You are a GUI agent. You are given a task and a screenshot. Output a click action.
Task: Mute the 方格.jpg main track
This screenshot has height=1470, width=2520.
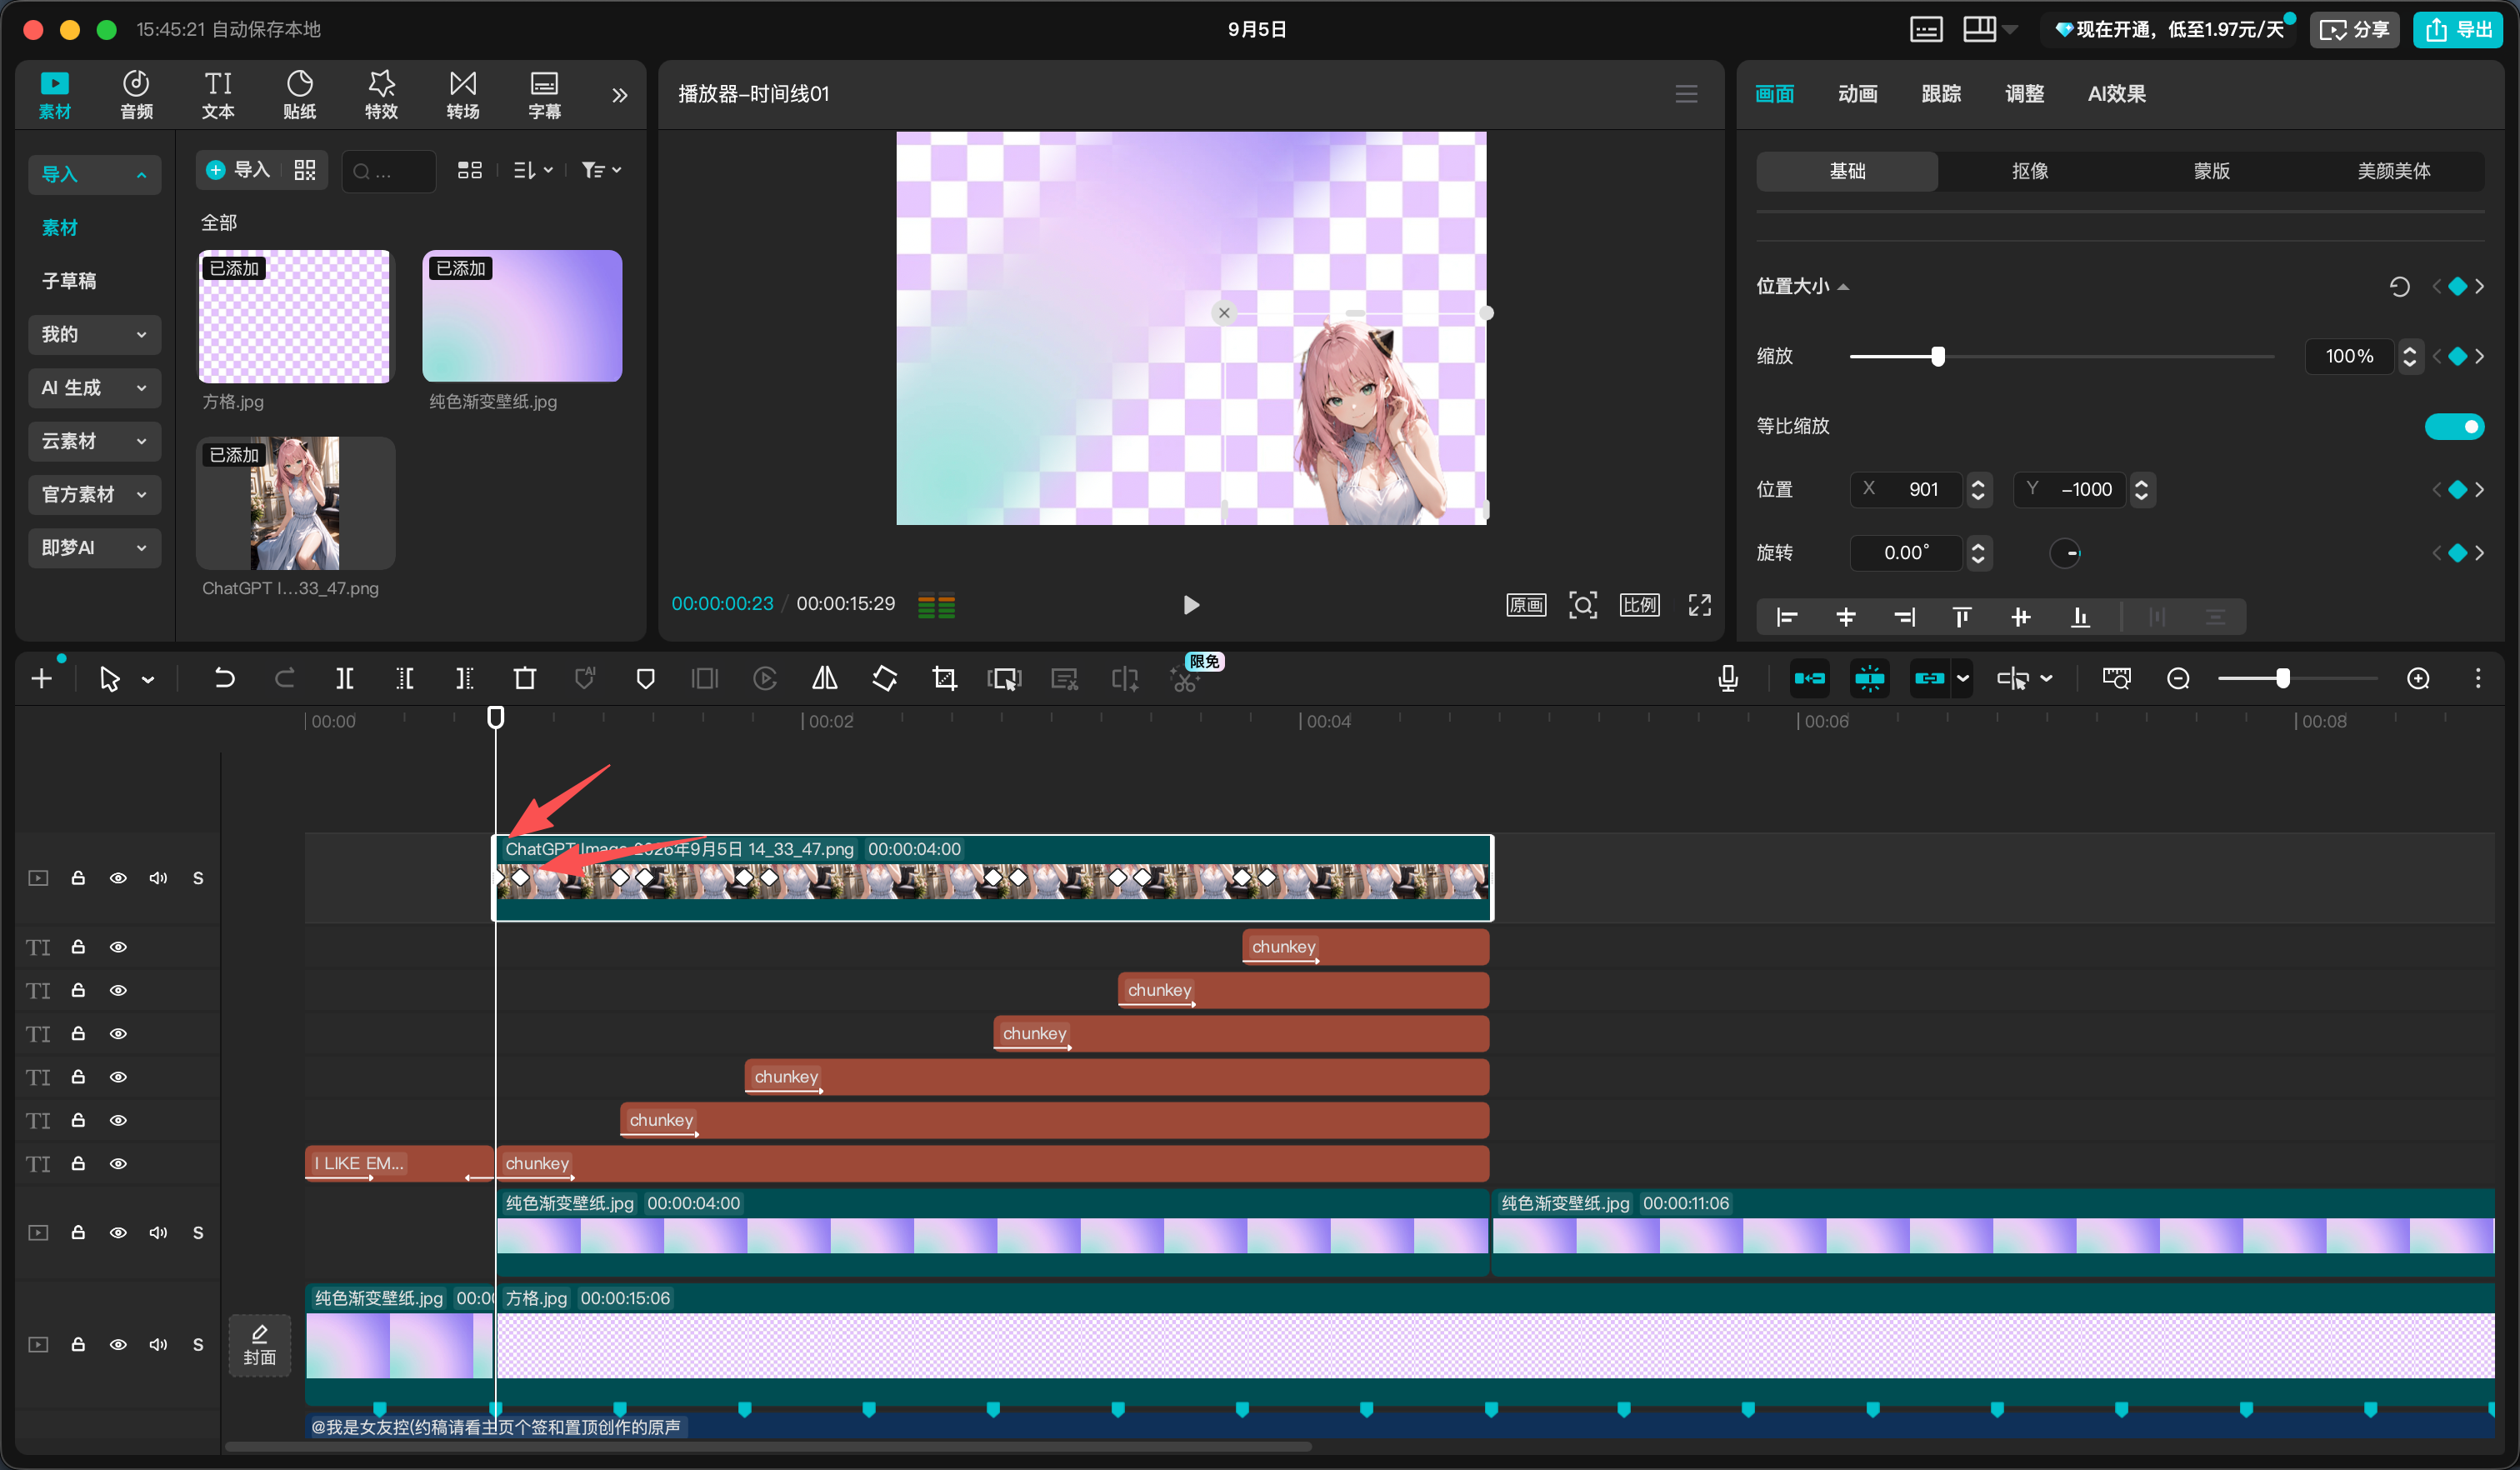[x=158, y=1345]
